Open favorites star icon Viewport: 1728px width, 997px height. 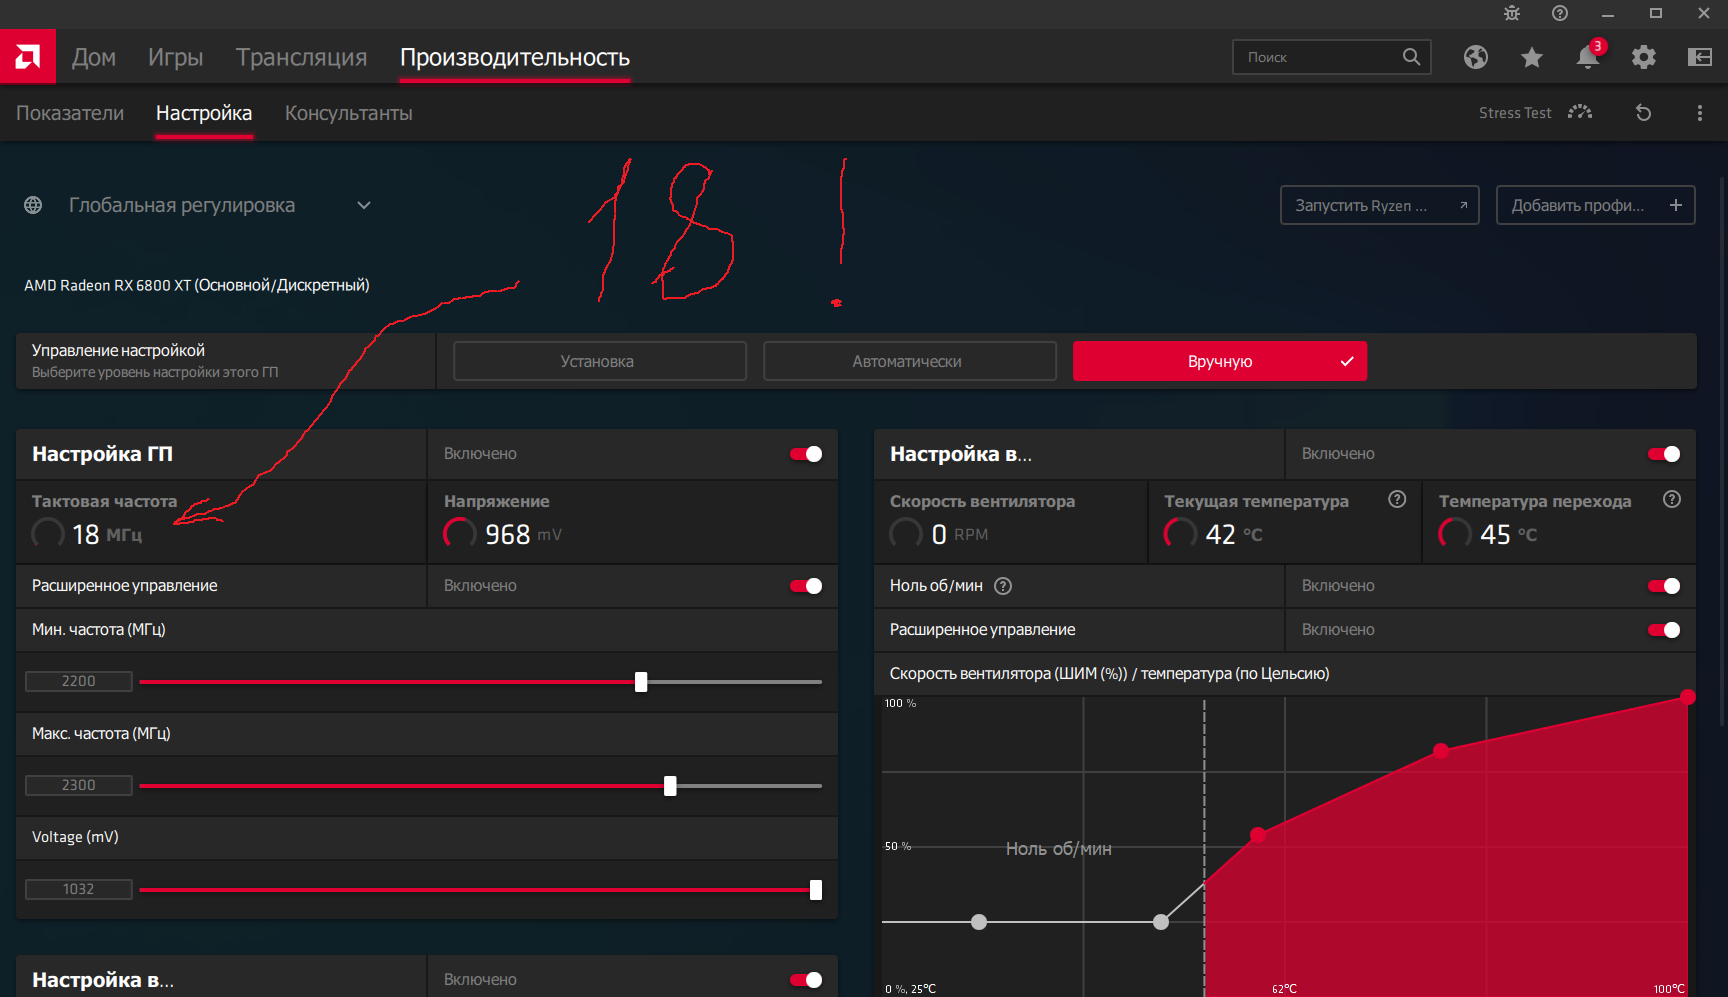[x=1532, y=57]
